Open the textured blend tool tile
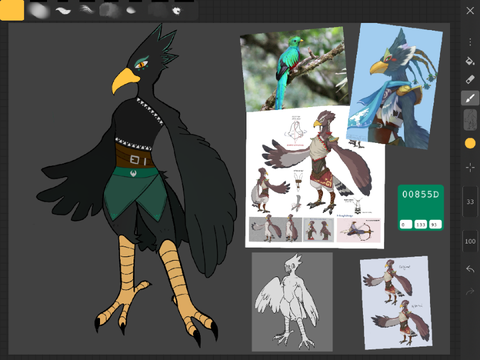The height and width of the screenshot is (360, 480). click(x=470, y=119)
